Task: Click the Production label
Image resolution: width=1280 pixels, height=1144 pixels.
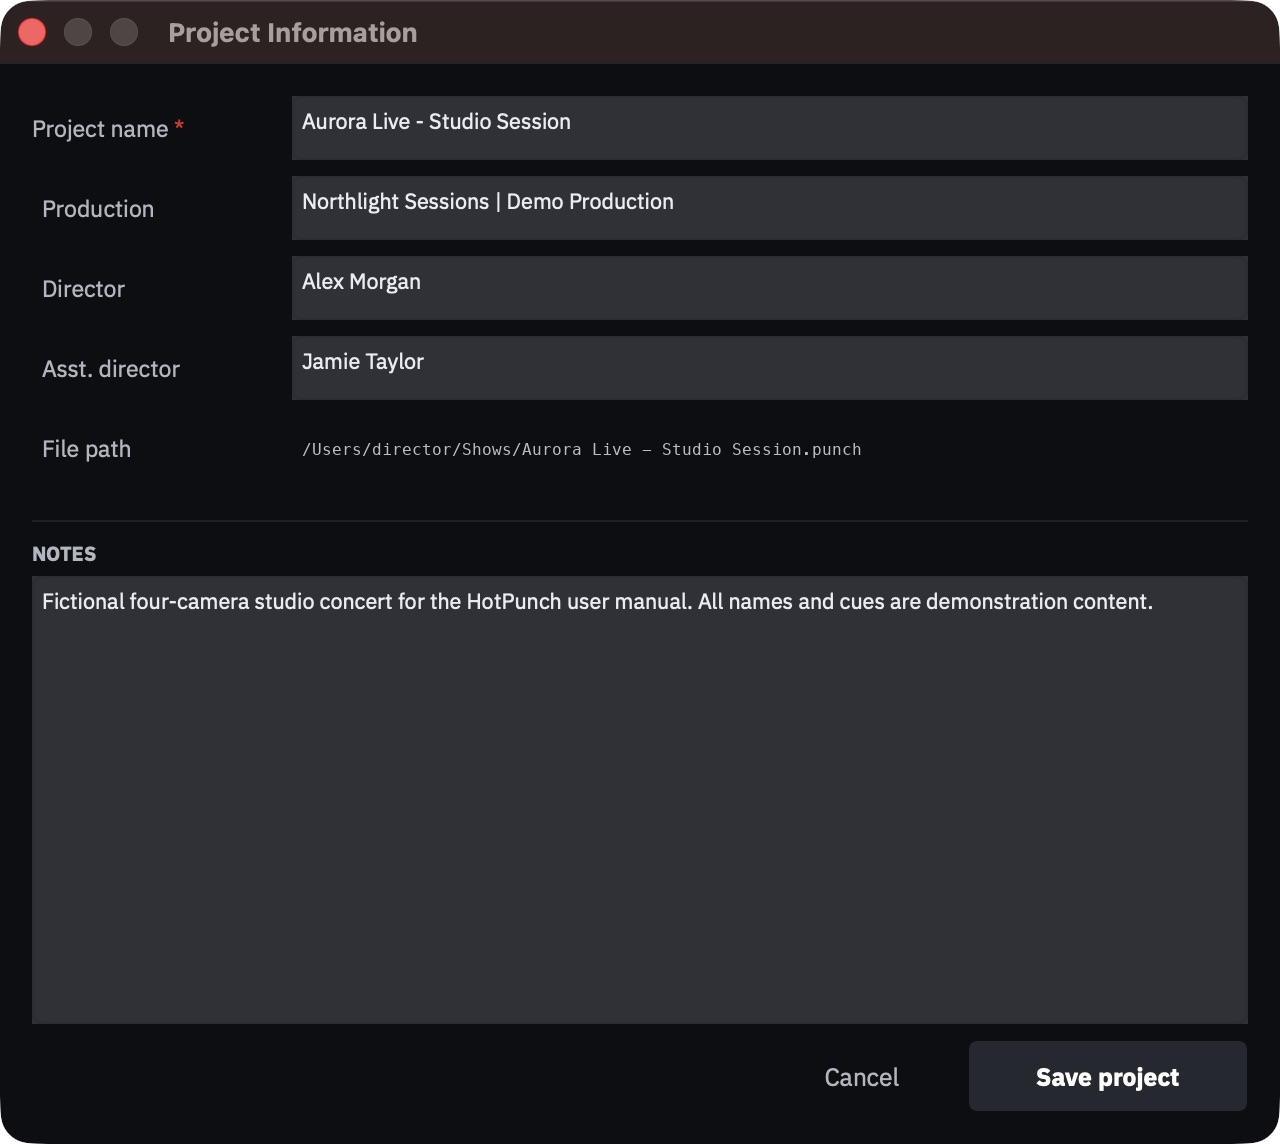Action: 98,209
